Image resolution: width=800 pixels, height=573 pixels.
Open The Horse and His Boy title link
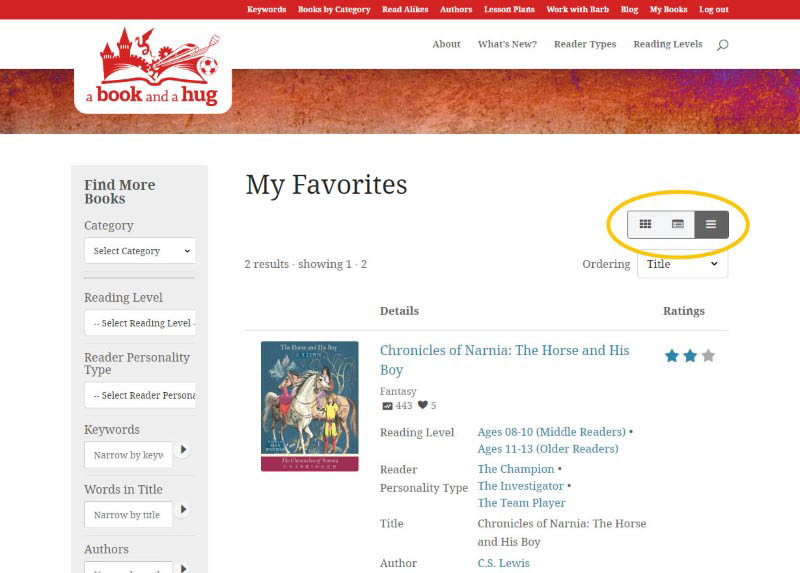pos(504,360)
